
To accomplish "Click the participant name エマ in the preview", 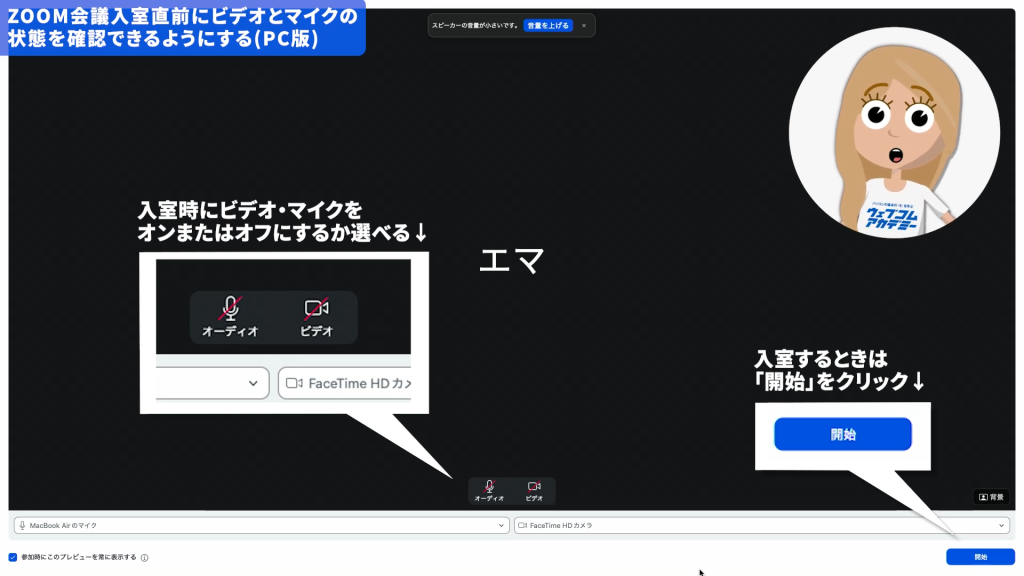I will coord(512,260).
